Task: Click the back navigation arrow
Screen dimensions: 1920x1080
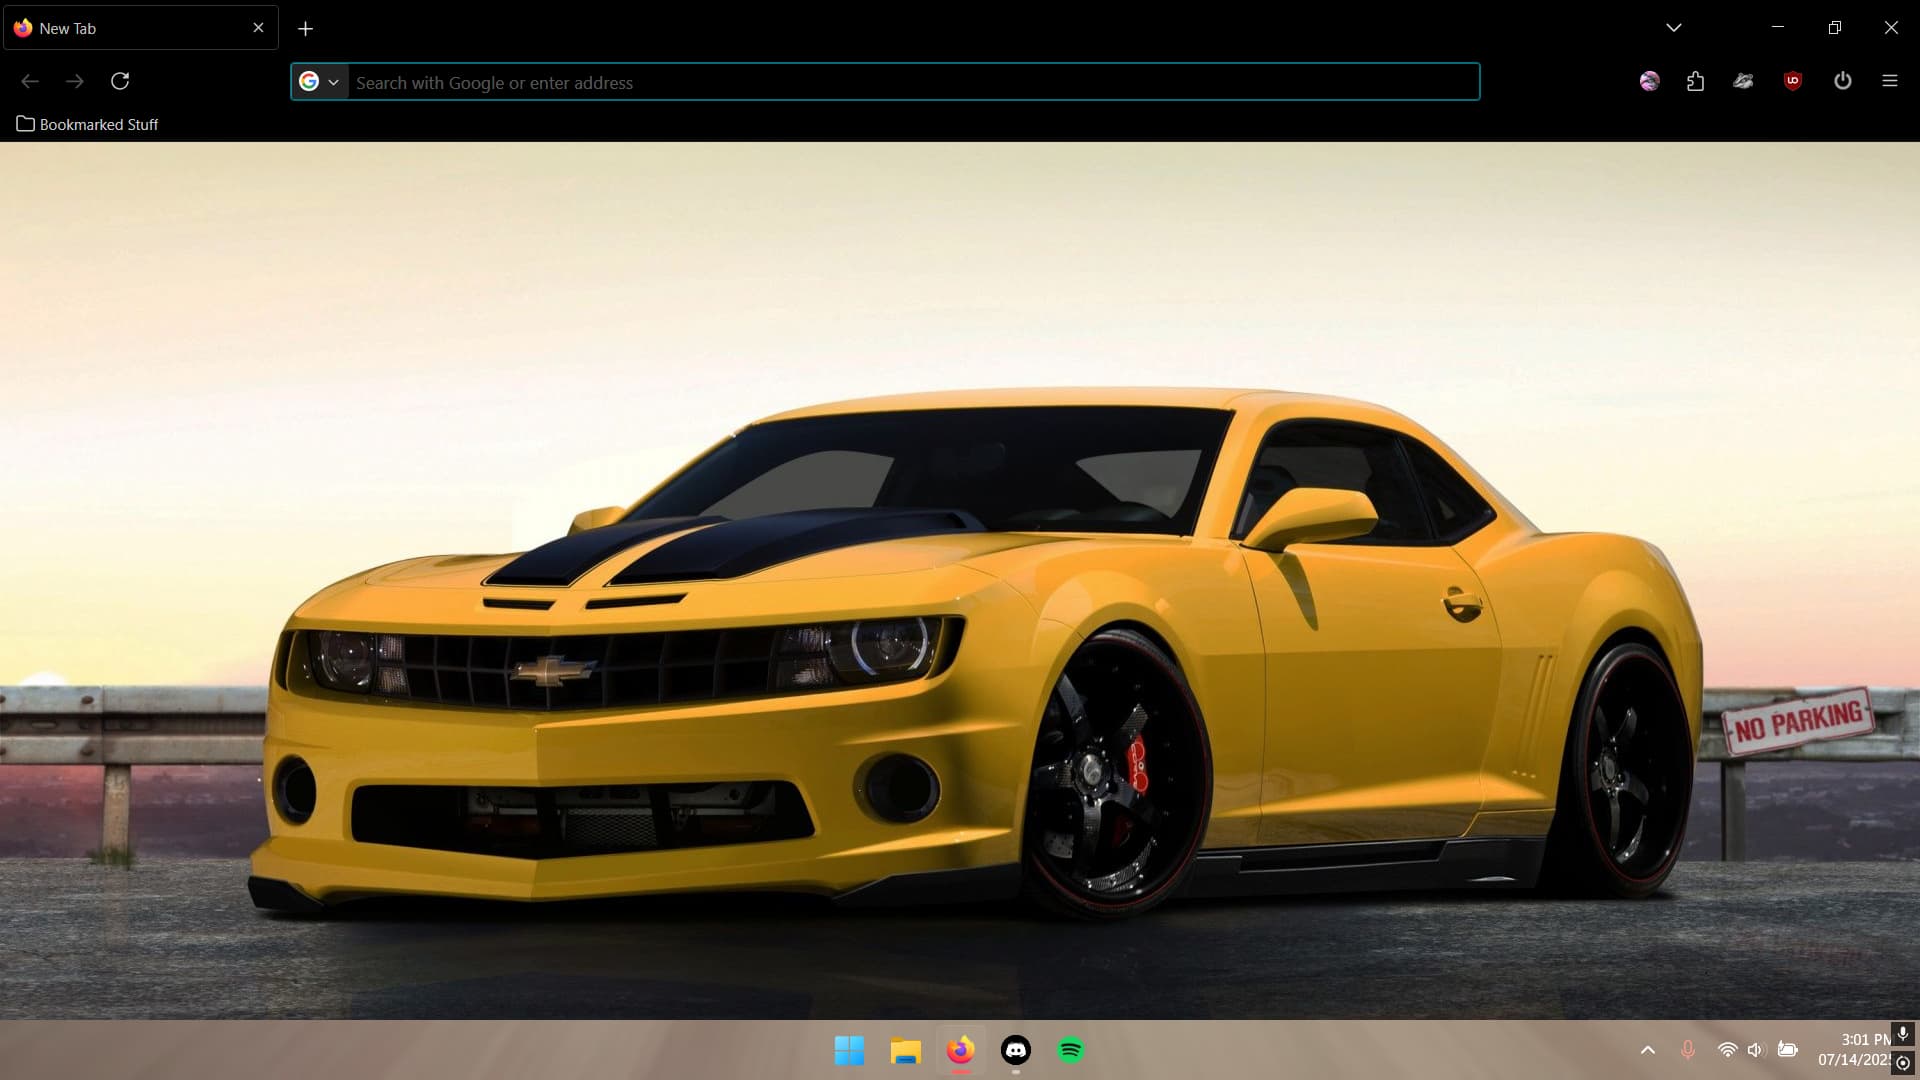Action: (x=30, y=81)
